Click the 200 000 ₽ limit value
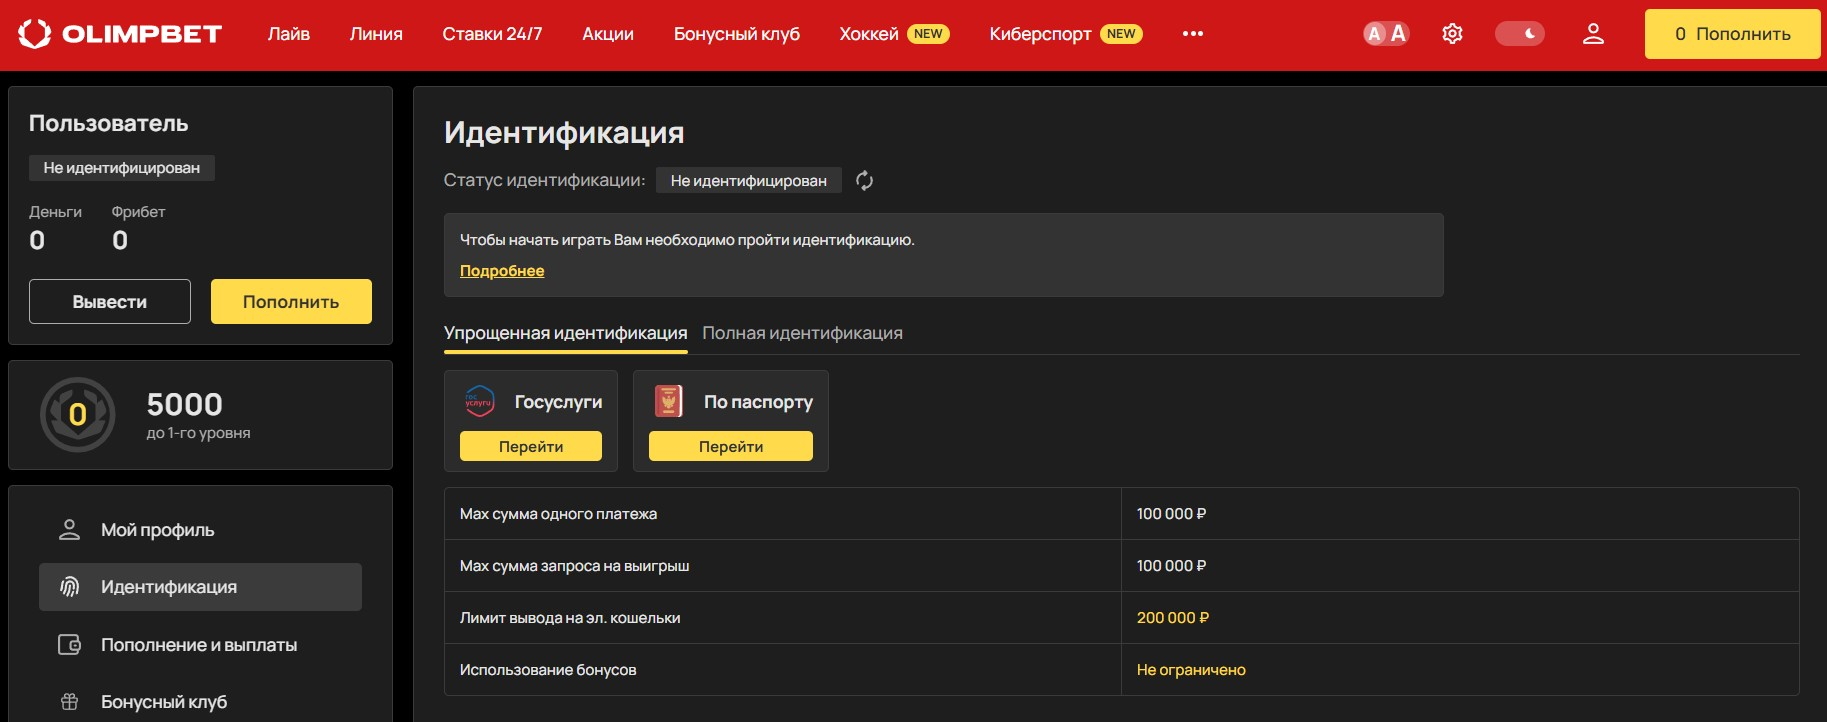Viewport: 1827px width, 722px height. click(x=1173, y=618)
